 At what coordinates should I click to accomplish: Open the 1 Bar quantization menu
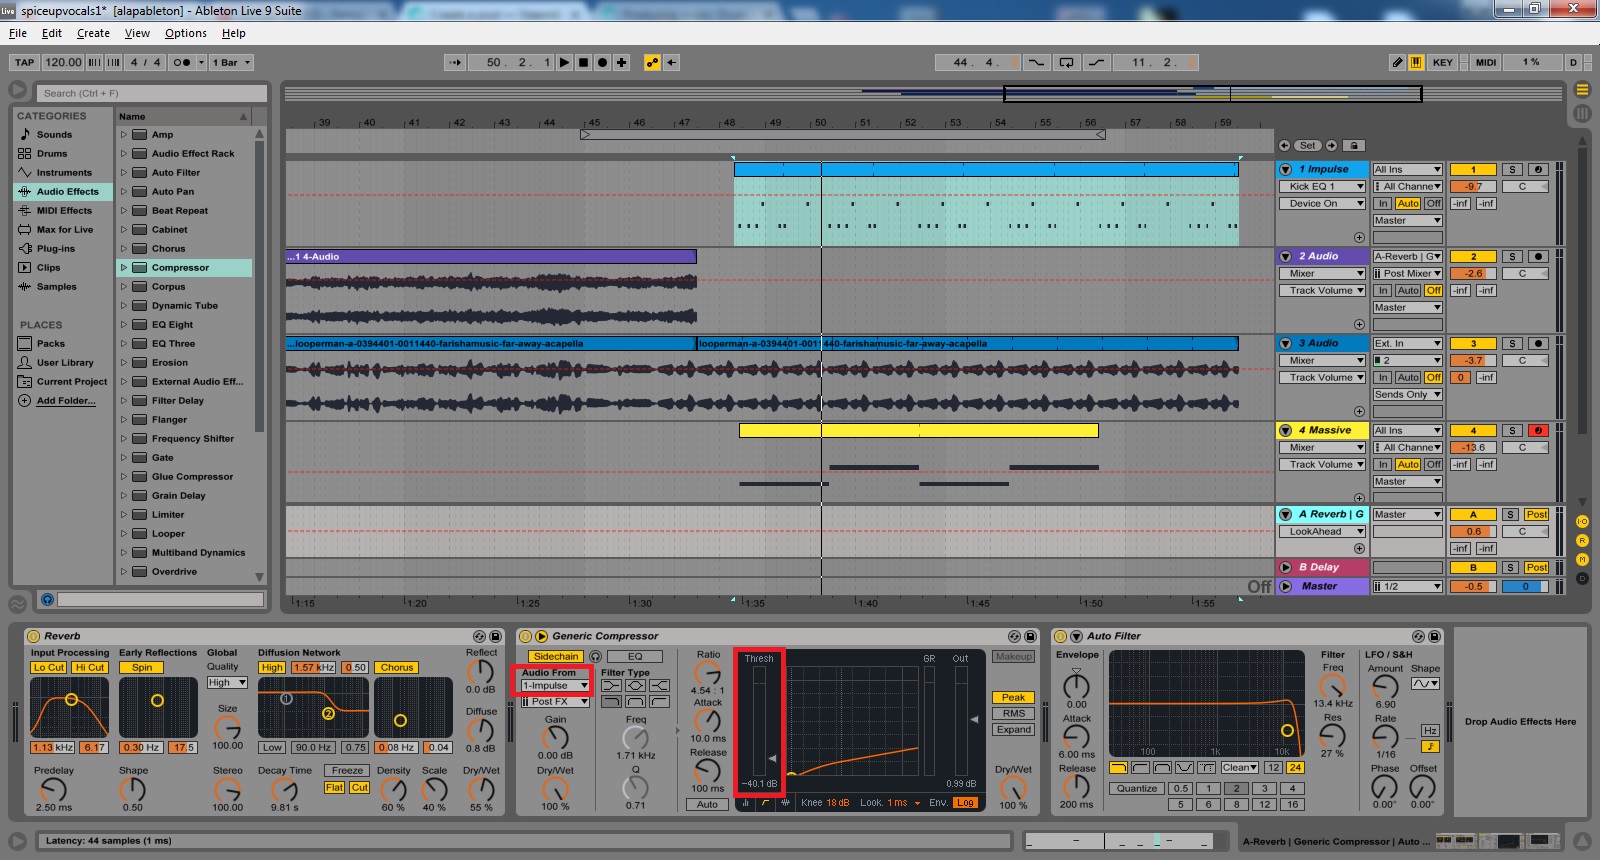[231, 62]
